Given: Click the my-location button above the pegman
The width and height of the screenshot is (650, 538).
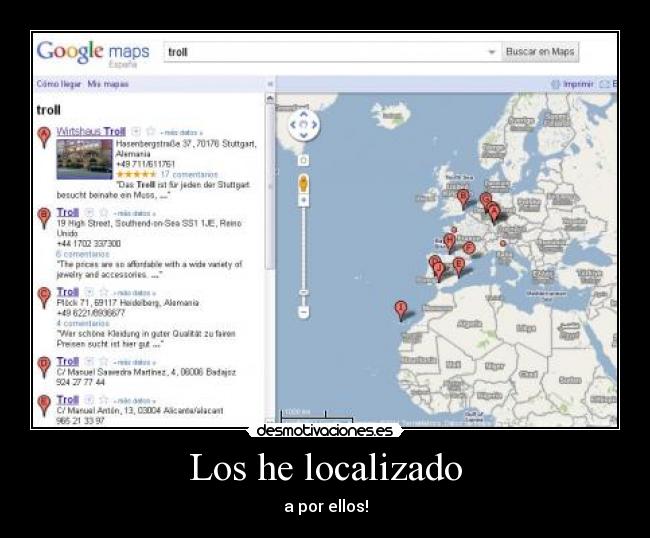Looking at the screenshot, I should click(x=303, y=160).
